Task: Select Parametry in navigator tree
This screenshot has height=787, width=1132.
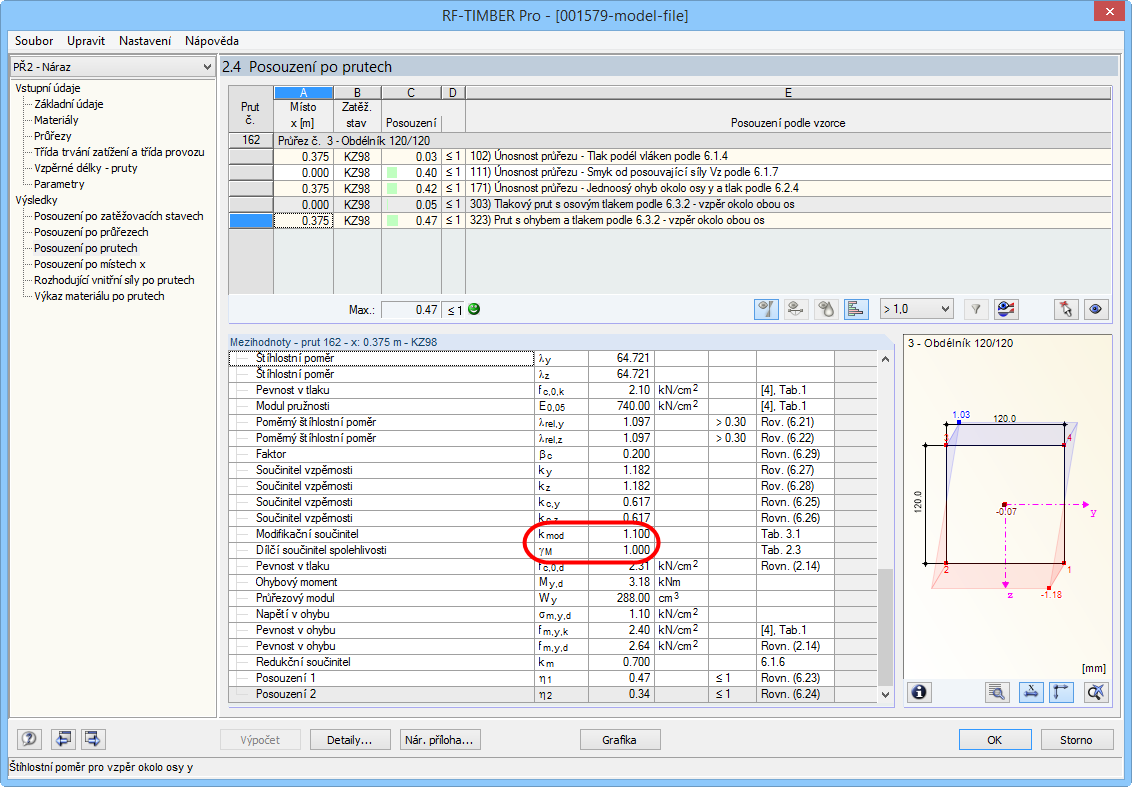Action: (x=59, y=184)
